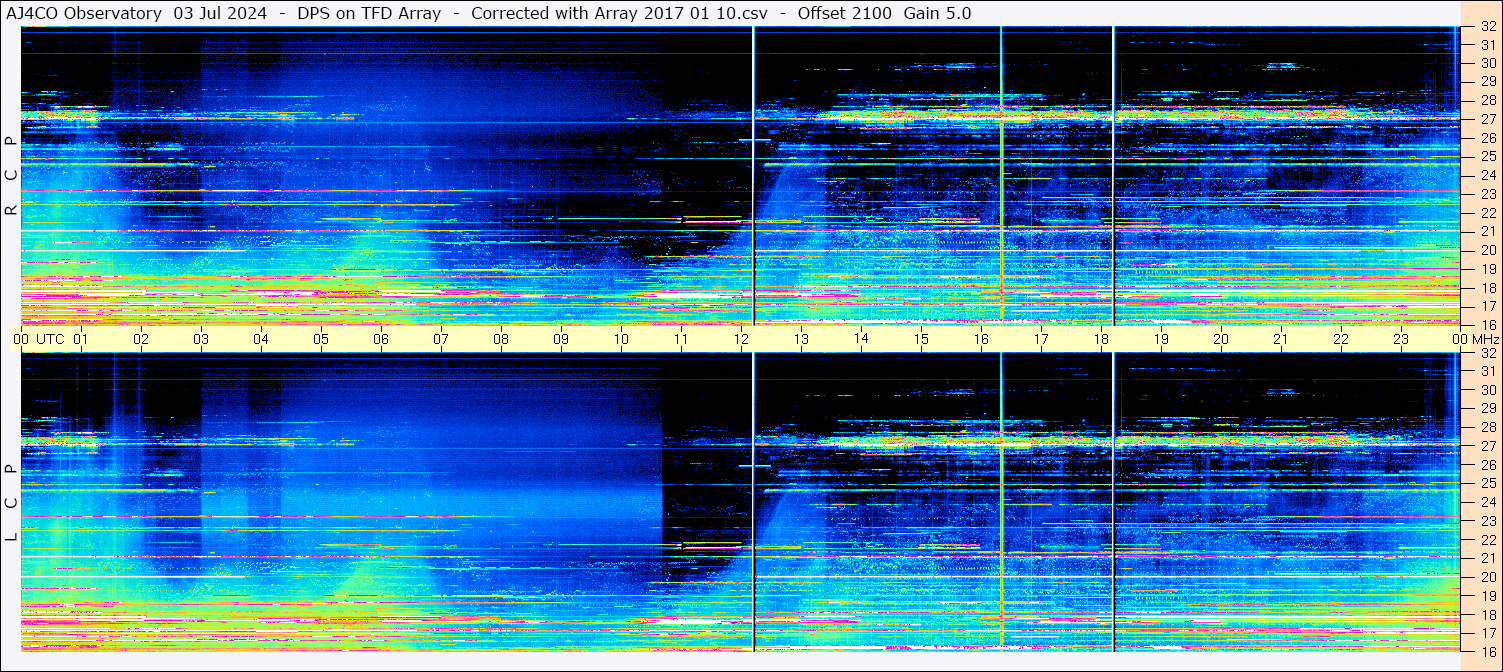This screenshot has width=1503, height=672.
Task: Select the 31 frequency label of LCP panel
Action: coord(1487,371)
